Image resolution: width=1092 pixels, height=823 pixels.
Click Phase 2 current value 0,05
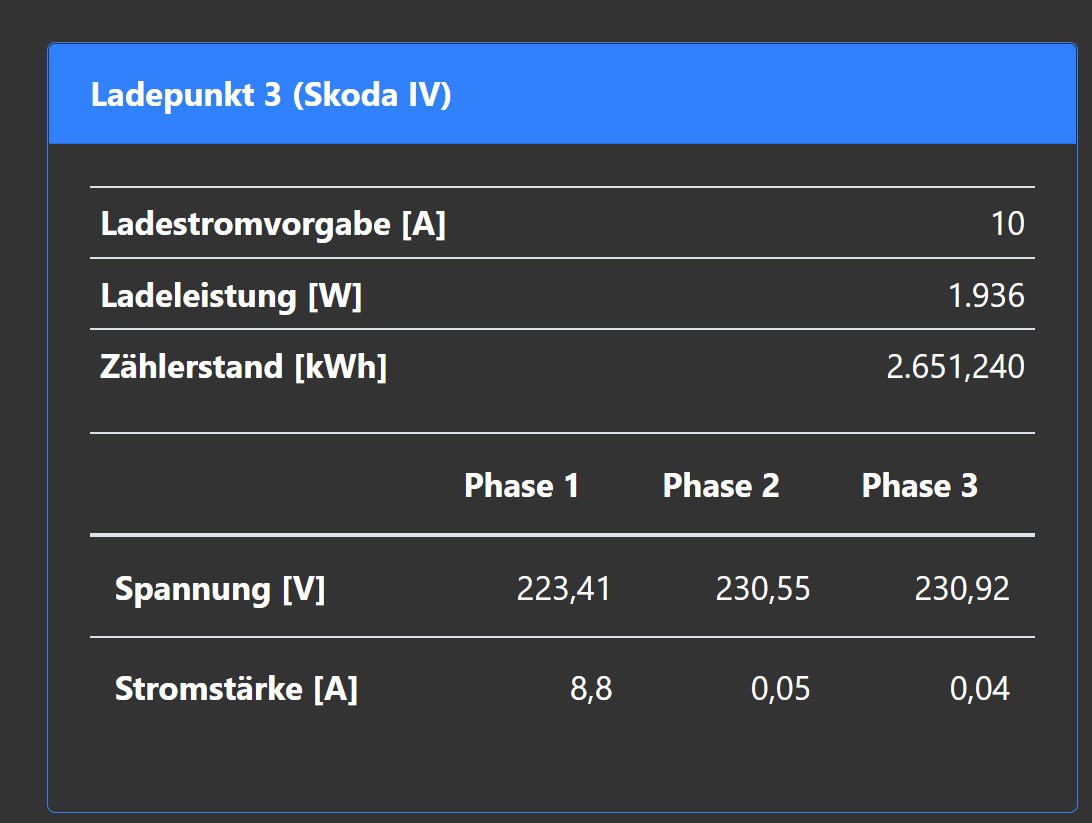780,690
